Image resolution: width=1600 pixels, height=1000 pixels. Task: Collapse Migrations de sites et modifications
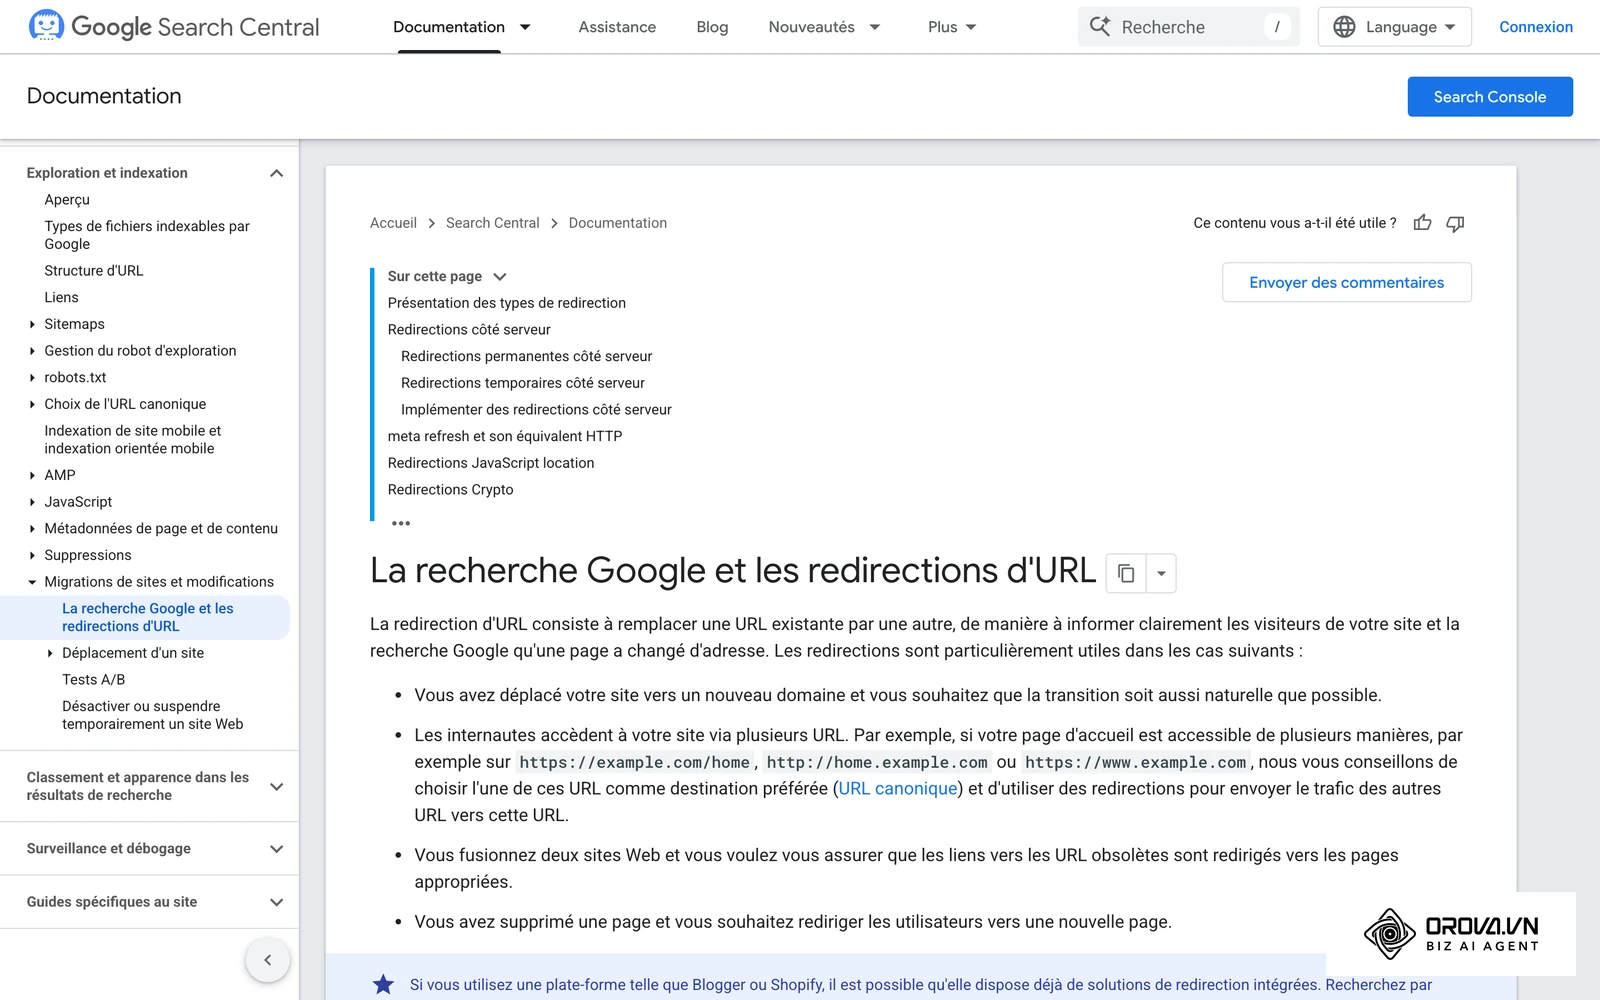(32, 582)
